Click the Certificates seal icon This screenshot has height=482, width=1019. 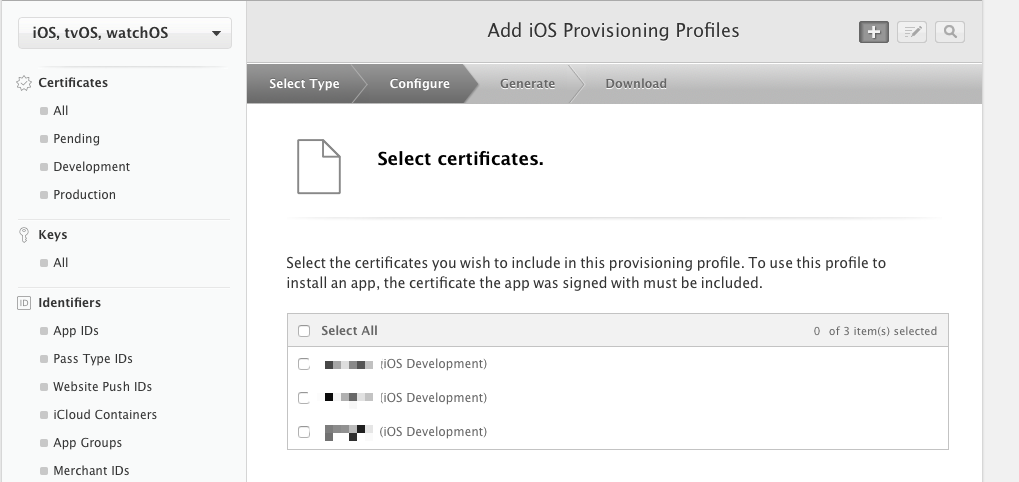coord(24,83)
